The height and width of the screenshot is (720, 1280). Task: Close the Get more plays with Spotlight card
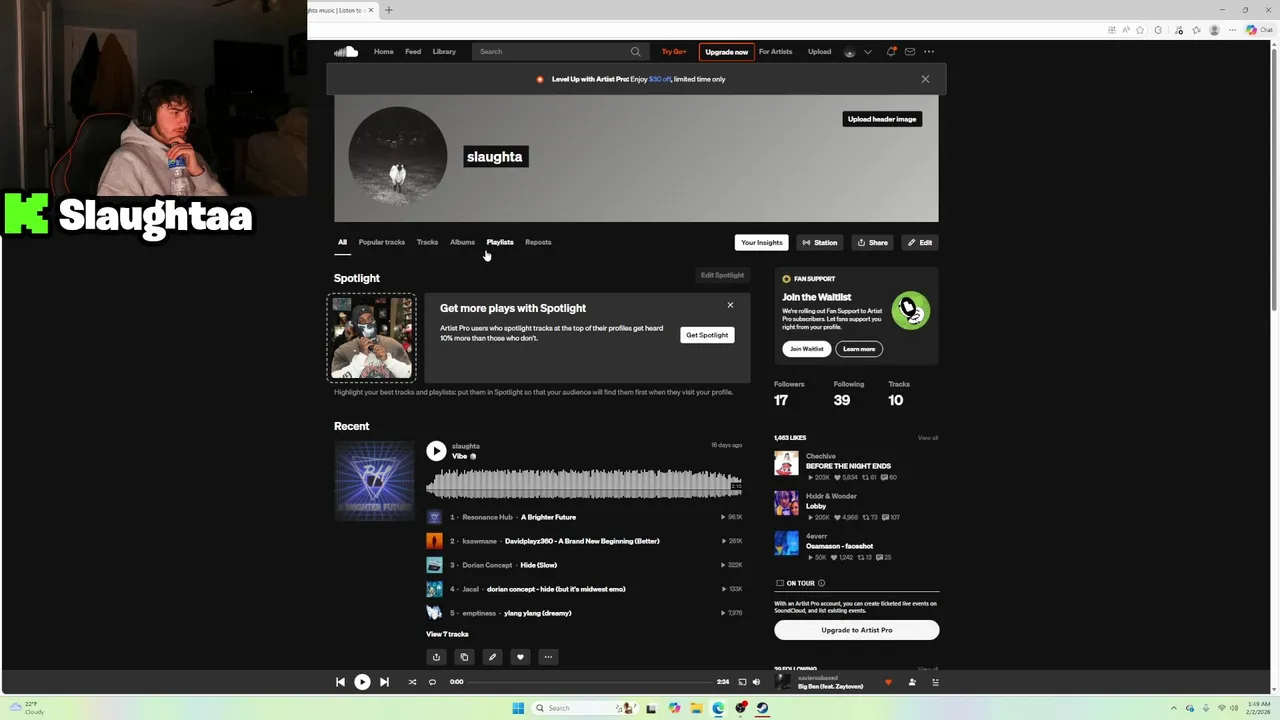tap(730, 305)
